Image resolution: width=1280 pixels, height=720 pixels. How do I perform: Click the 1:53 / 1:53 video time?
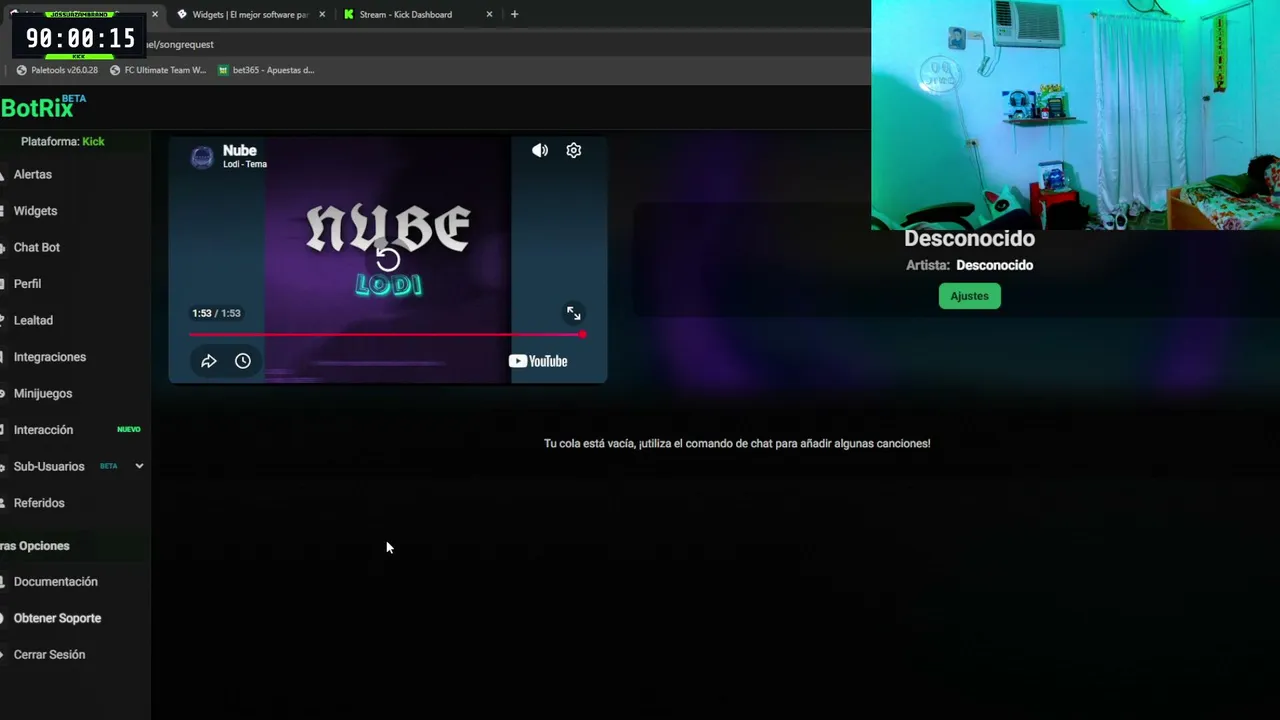point(216,313)
